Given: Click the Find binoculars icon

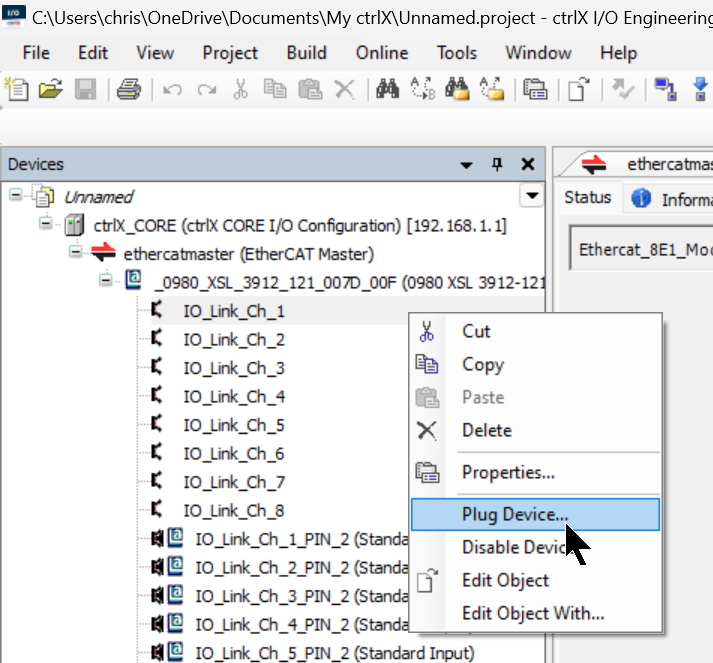Looking at the screenshot, I should click(x=387, y=89).
